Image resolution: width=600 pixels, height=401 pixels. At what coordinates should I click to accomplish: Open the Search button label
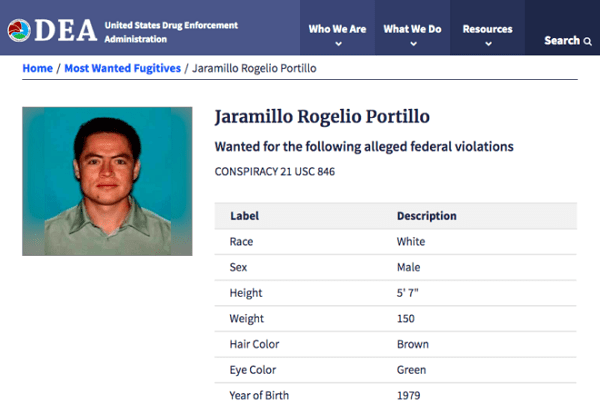pyautogui.click(x=562, y=41)
